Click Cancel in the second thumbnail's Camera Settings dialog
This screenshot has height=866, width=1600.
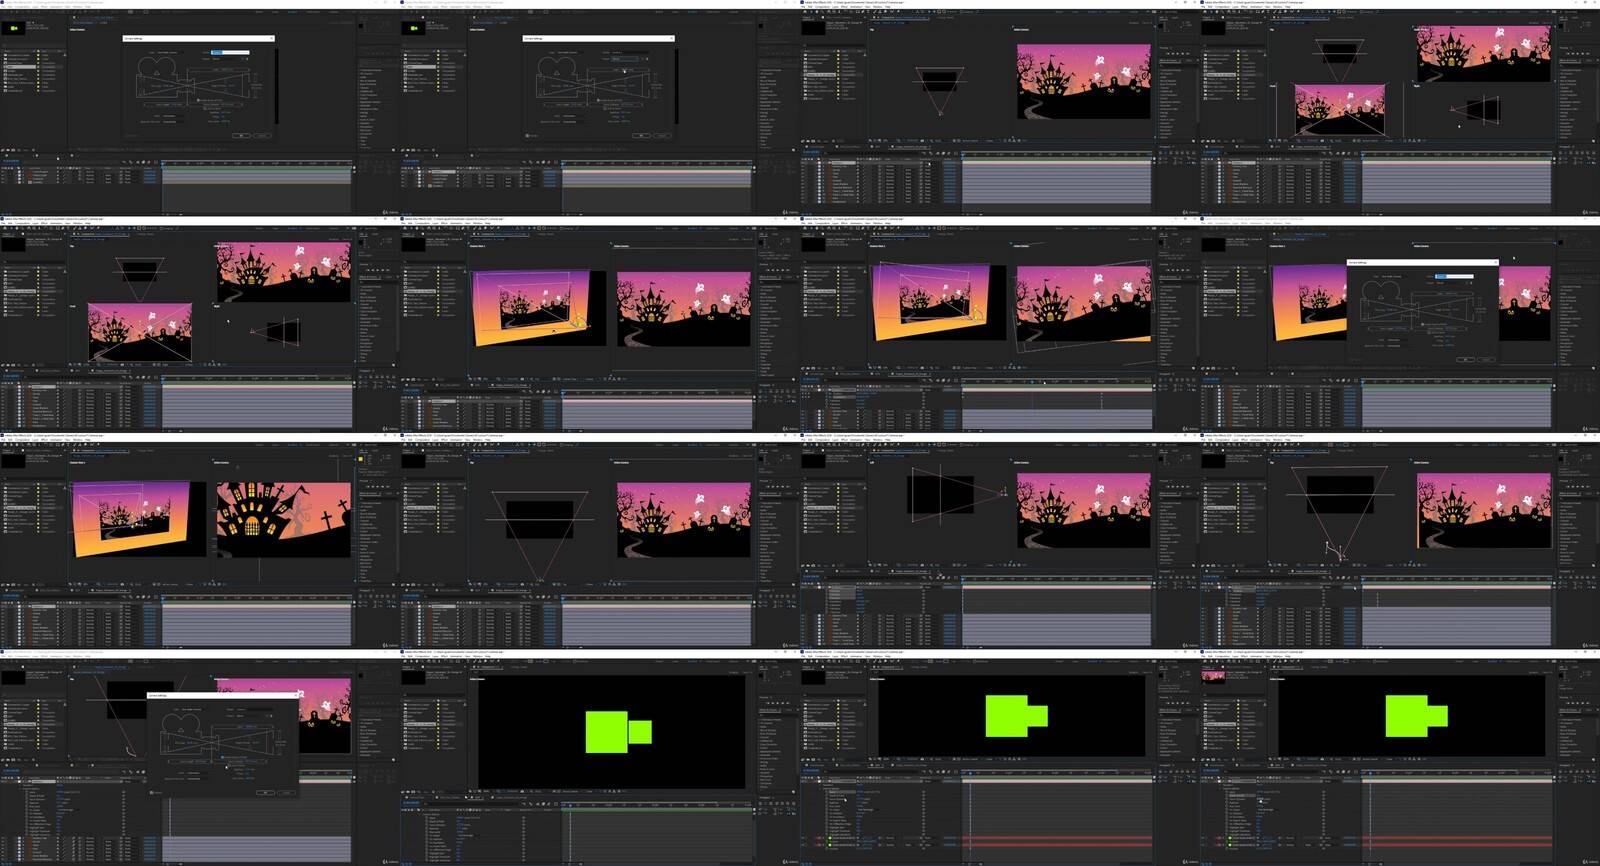[x=662, y=135]
